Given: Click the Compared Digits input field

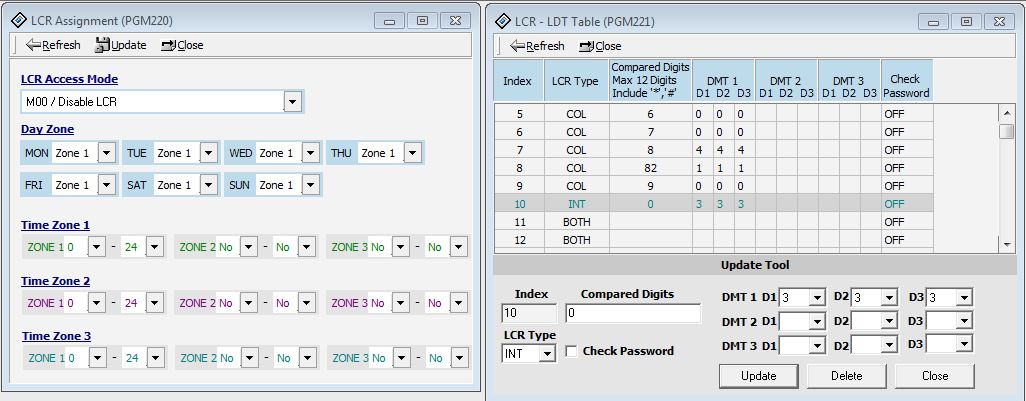Looking at the screenshot, I should coord(632,314).
